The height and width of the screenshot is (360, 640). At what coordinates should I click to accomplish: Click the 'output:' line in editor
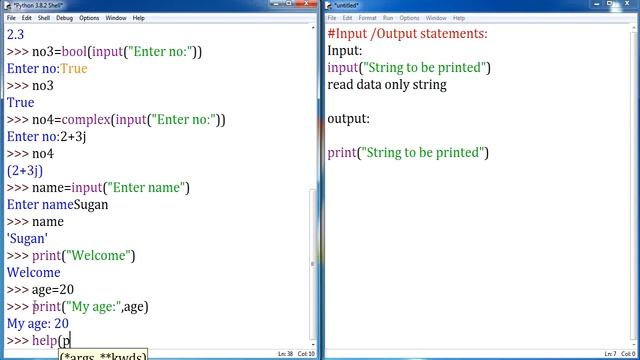348,118
